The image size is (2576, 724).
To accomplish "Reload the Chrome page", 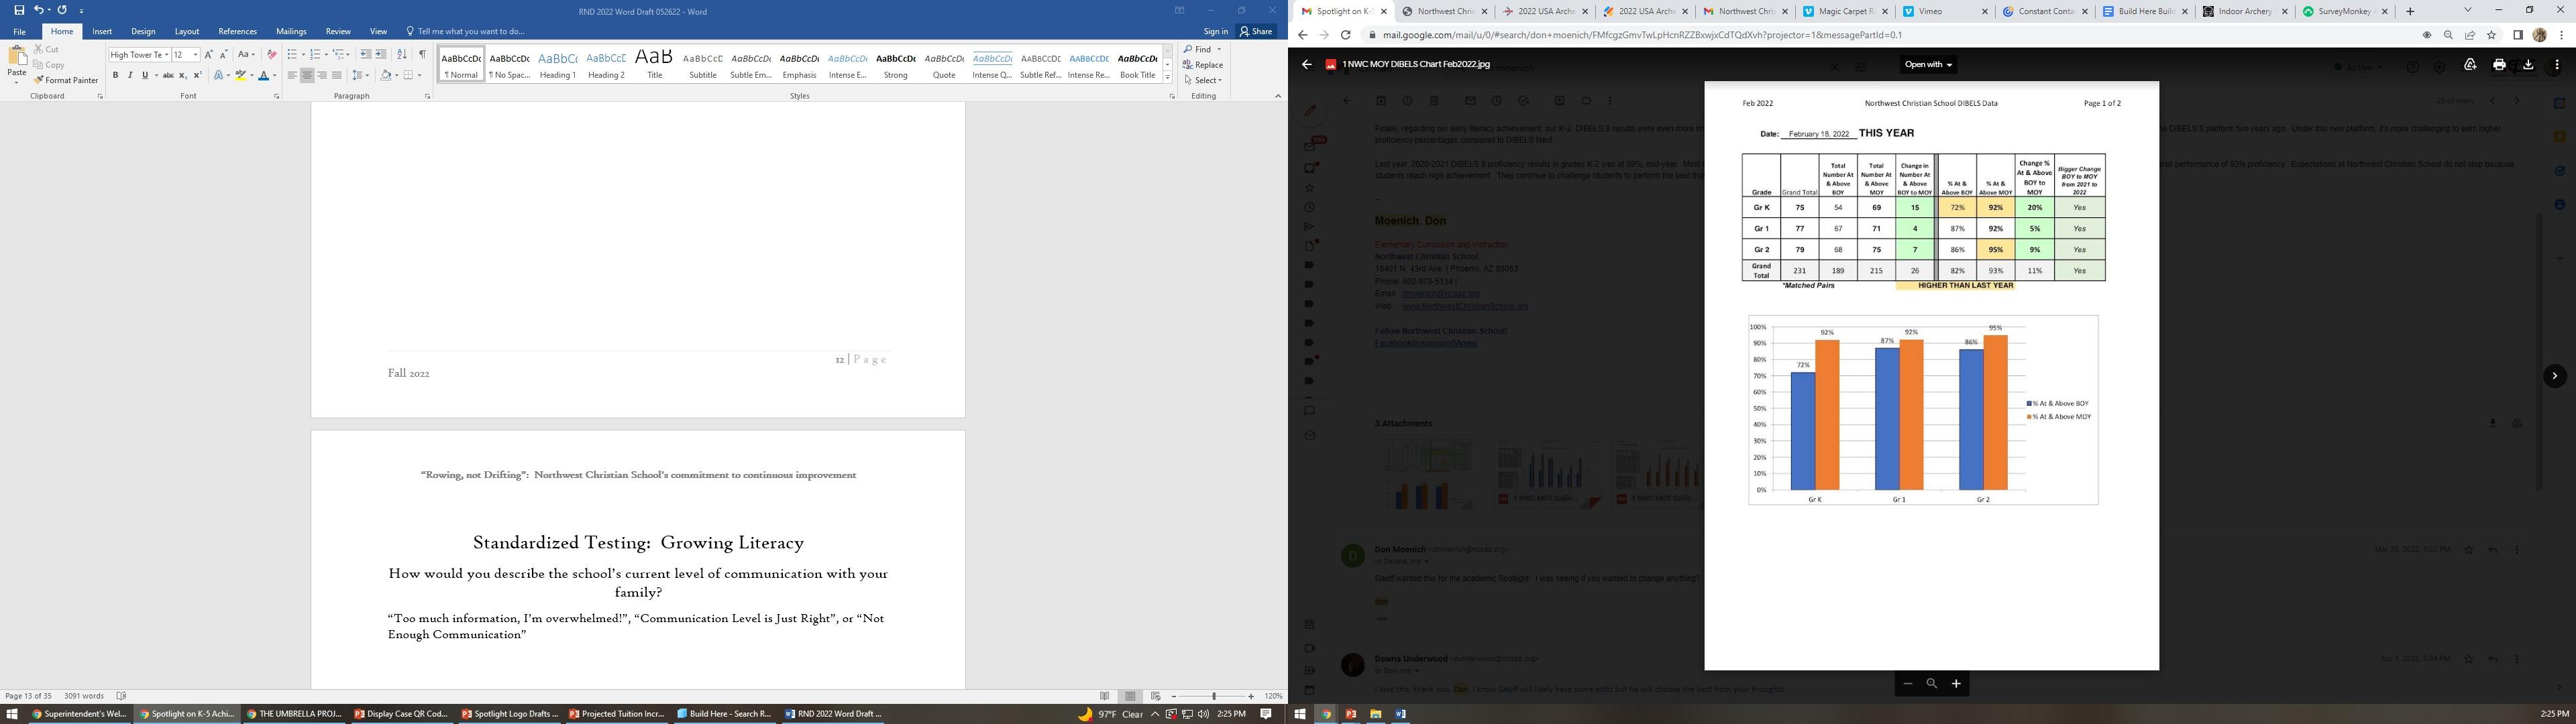I will (x=1346, y=35).
